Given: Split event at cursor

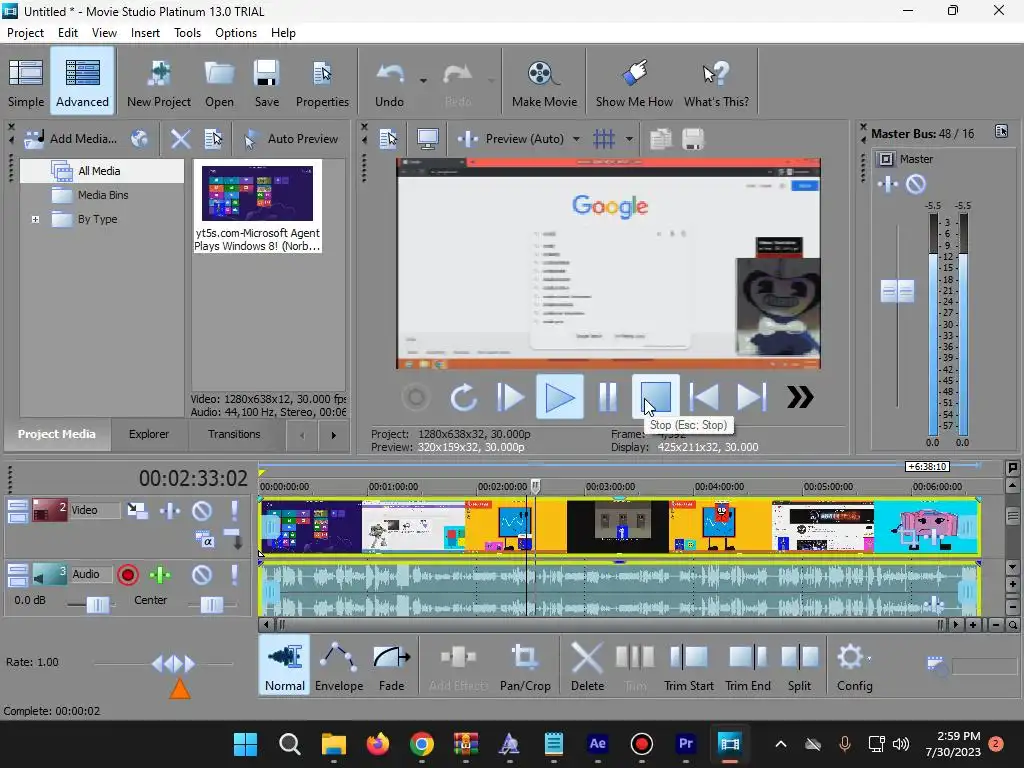Looking at the screenshot, I should [x=799, y=666].
